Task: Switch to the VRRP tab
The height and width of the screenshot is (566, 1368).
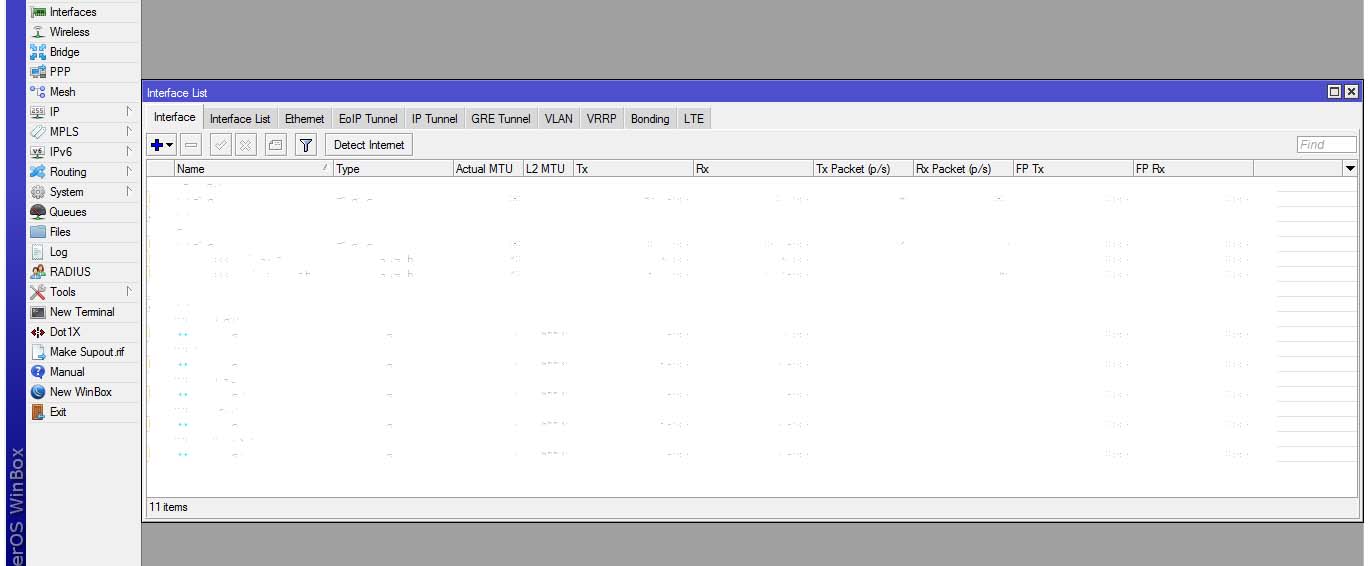Action: click(602, 118)
